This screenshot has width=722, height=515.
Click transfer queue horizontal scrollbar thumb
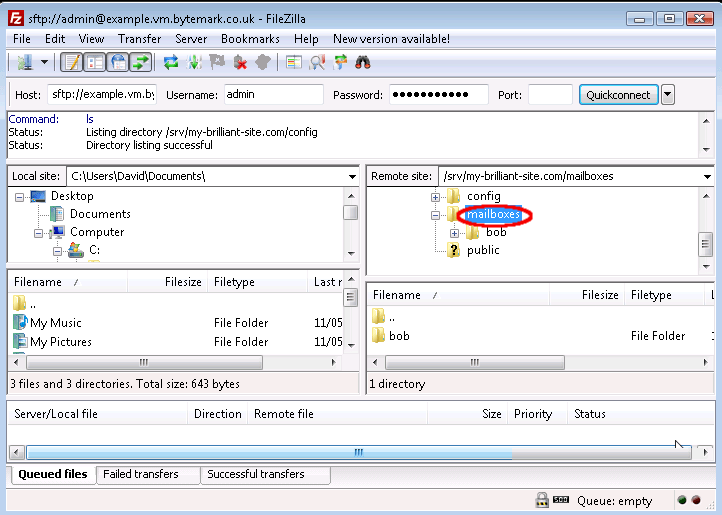(359, 452)
